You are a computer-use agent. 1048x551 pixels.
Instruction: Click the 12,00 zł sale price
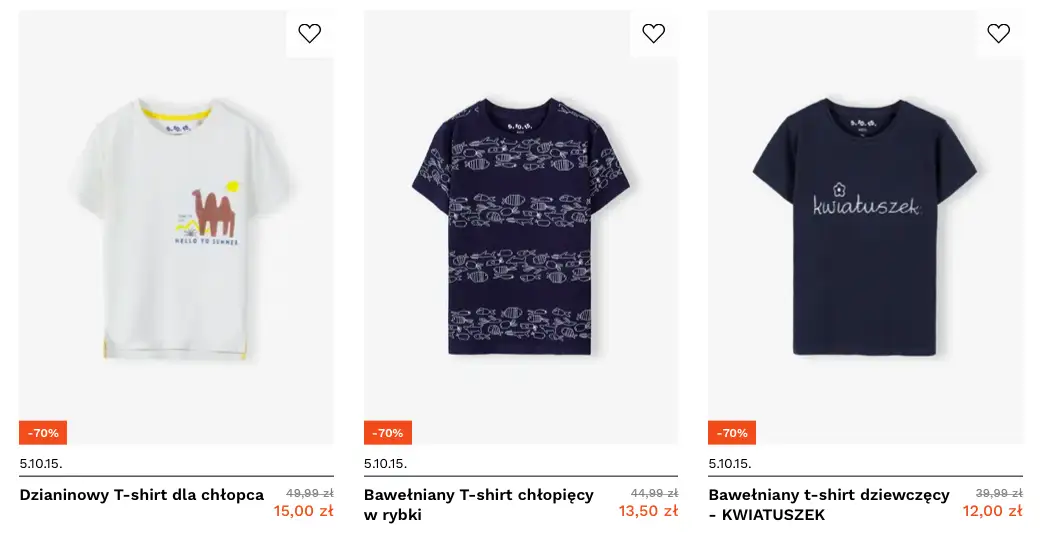click(992, 511)
